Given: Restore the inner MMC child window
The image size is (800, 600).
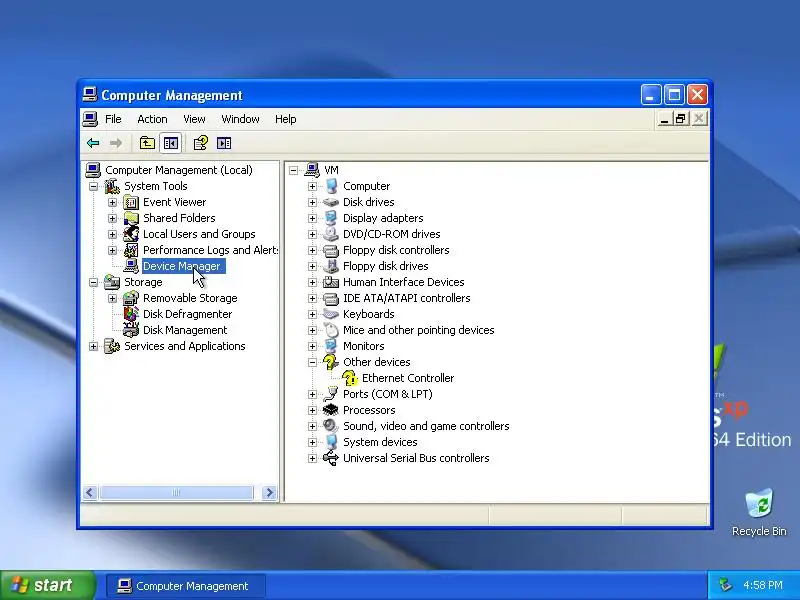Looking at the screenshot, I should (681, 119).
